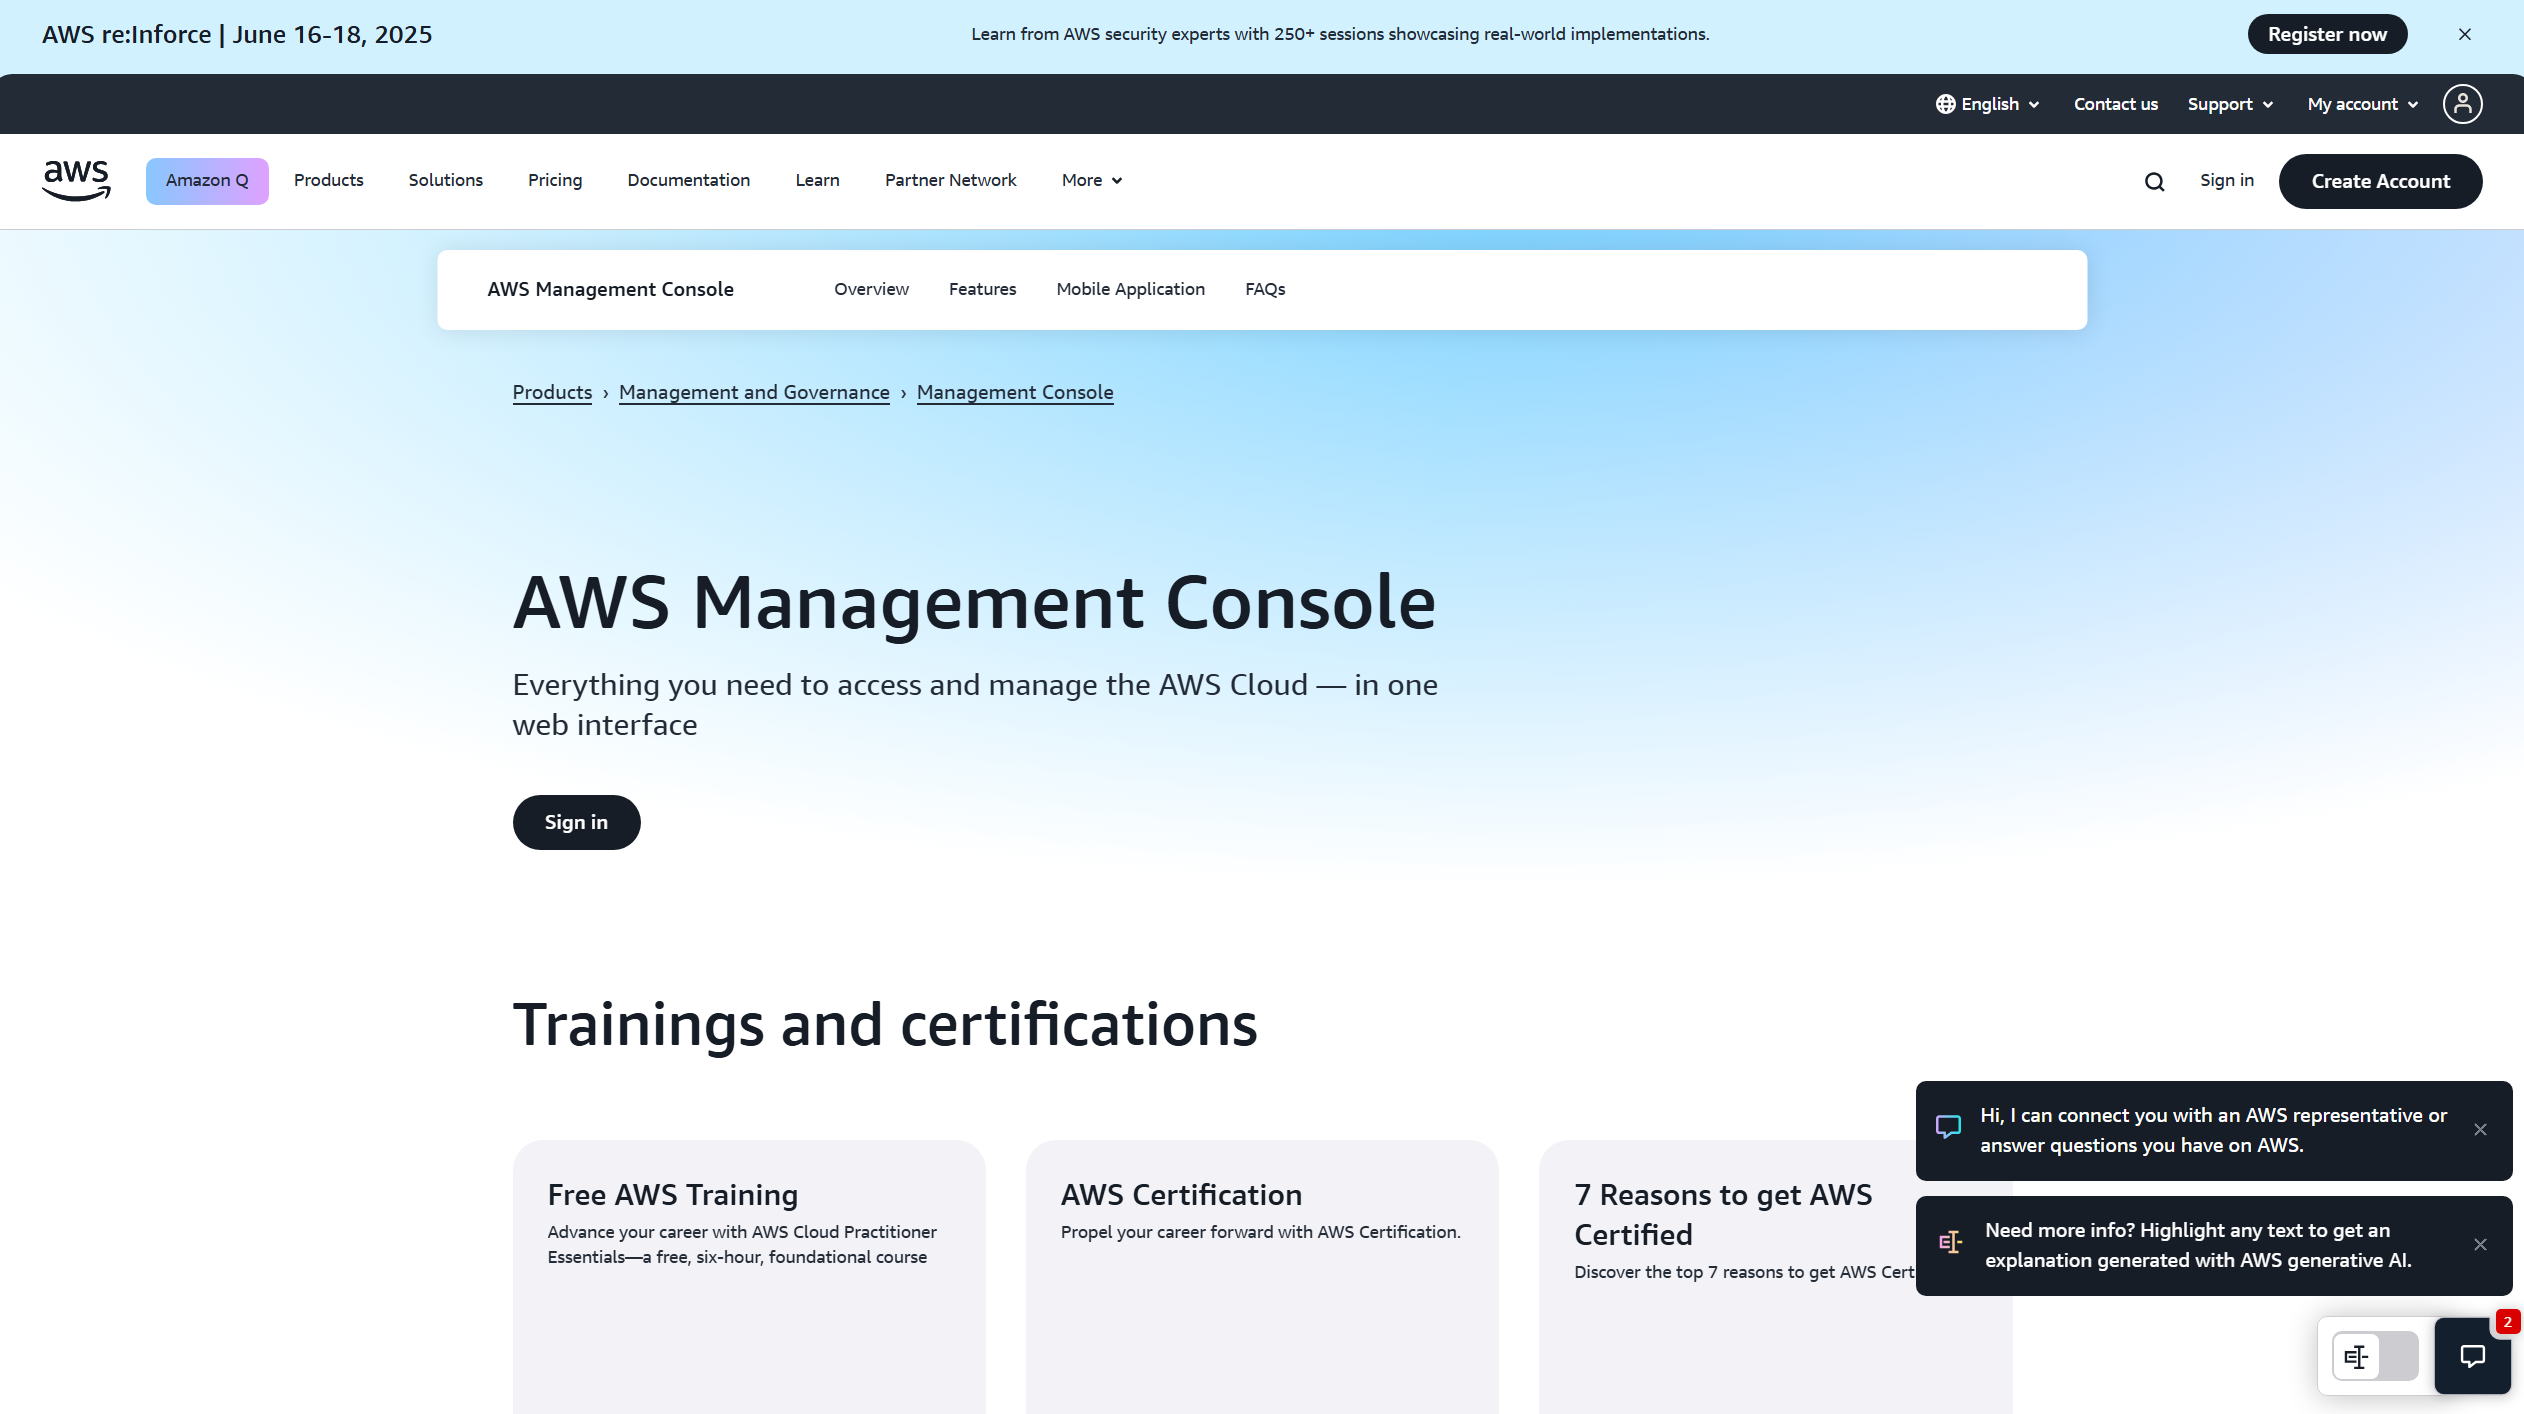Viewport: 2524px width, 1414px height.
Task: Select the Features tab
Action: click(x=982, y=290)
